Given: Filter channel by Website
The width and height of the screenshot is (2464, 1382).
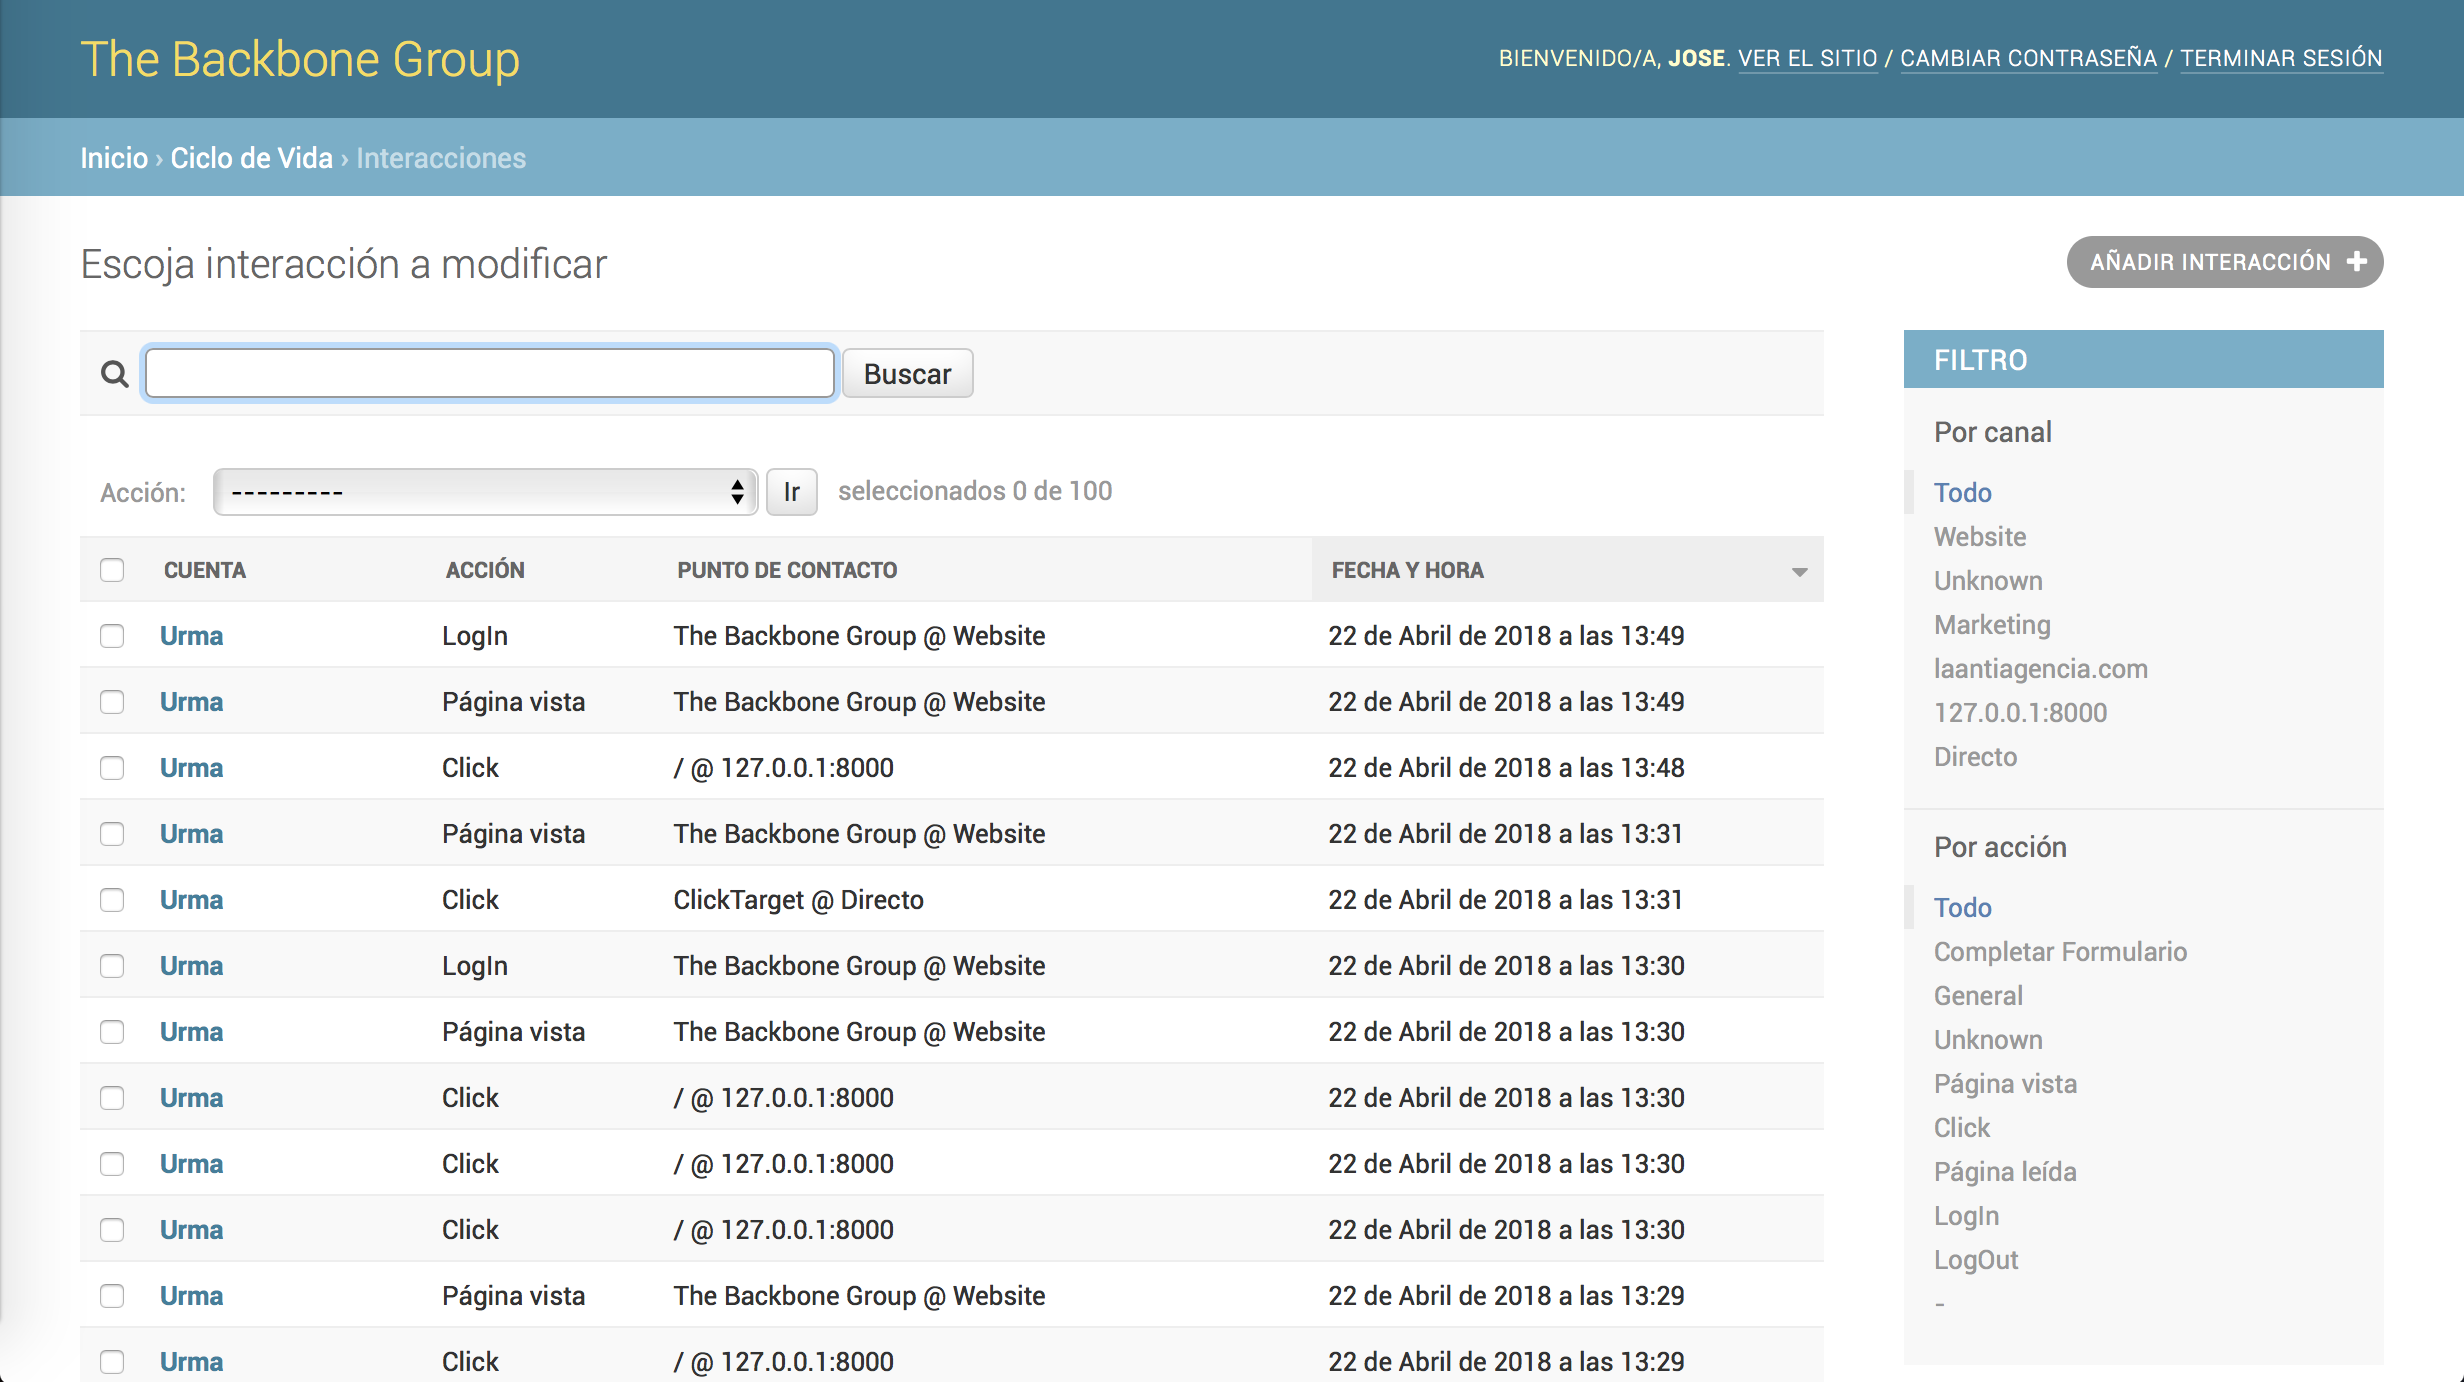Looking at the screenshot, I should pyautogui.click(x=1979, y=537).
